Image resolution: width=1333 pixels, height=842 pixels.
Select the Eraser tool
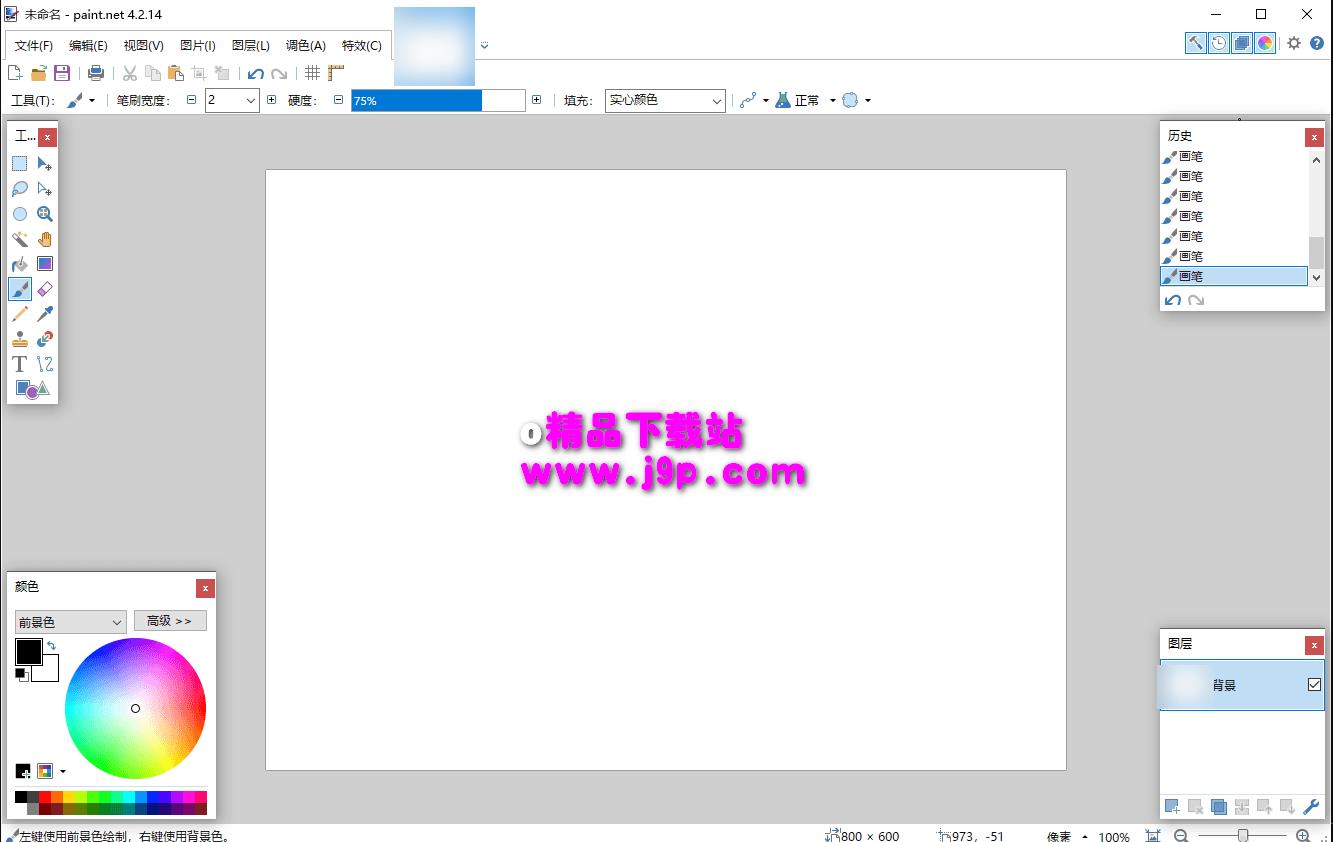coord(45,289)
